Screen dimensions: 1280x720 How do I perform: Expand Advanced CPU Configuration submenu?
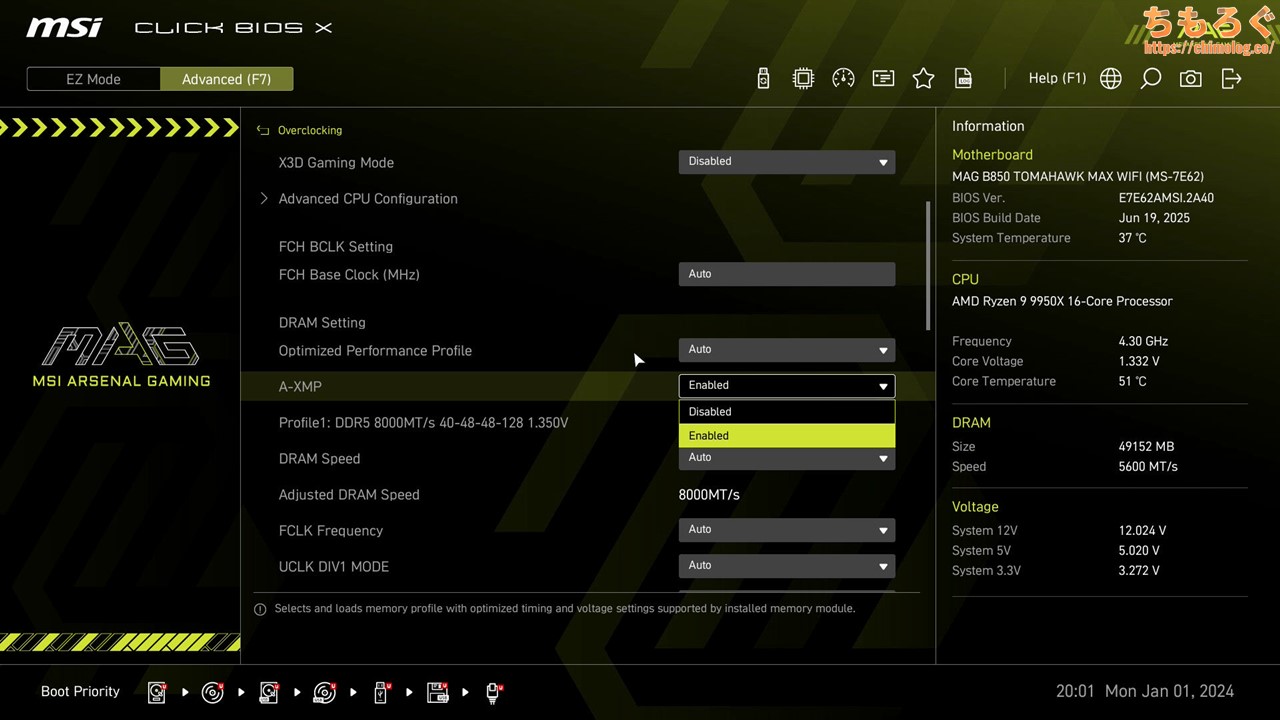click(367, 199)
